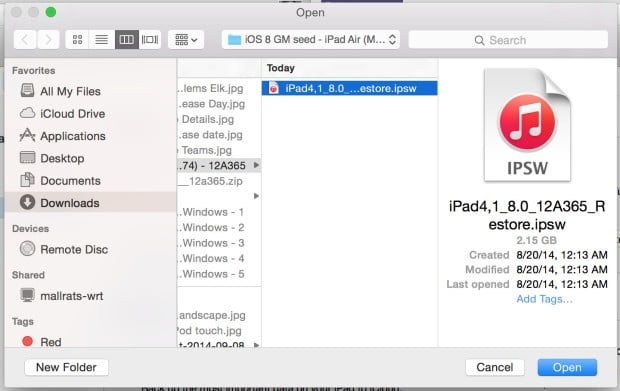The image size is (620, 391).
Task: Switch to icon view
Action: click(x=78, y=40)
